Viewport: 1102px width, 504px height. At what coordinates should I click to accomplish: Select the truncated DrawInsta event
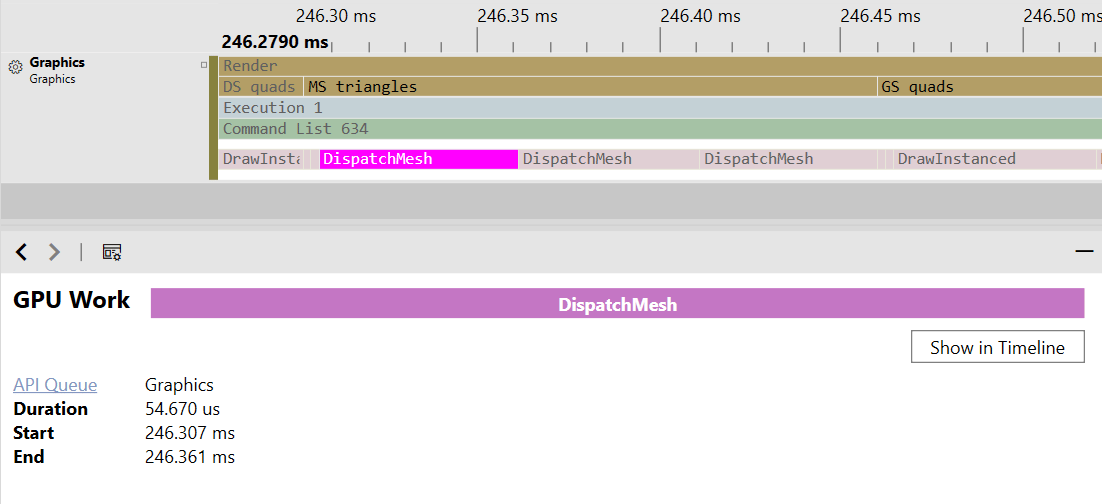pos(261,159)
